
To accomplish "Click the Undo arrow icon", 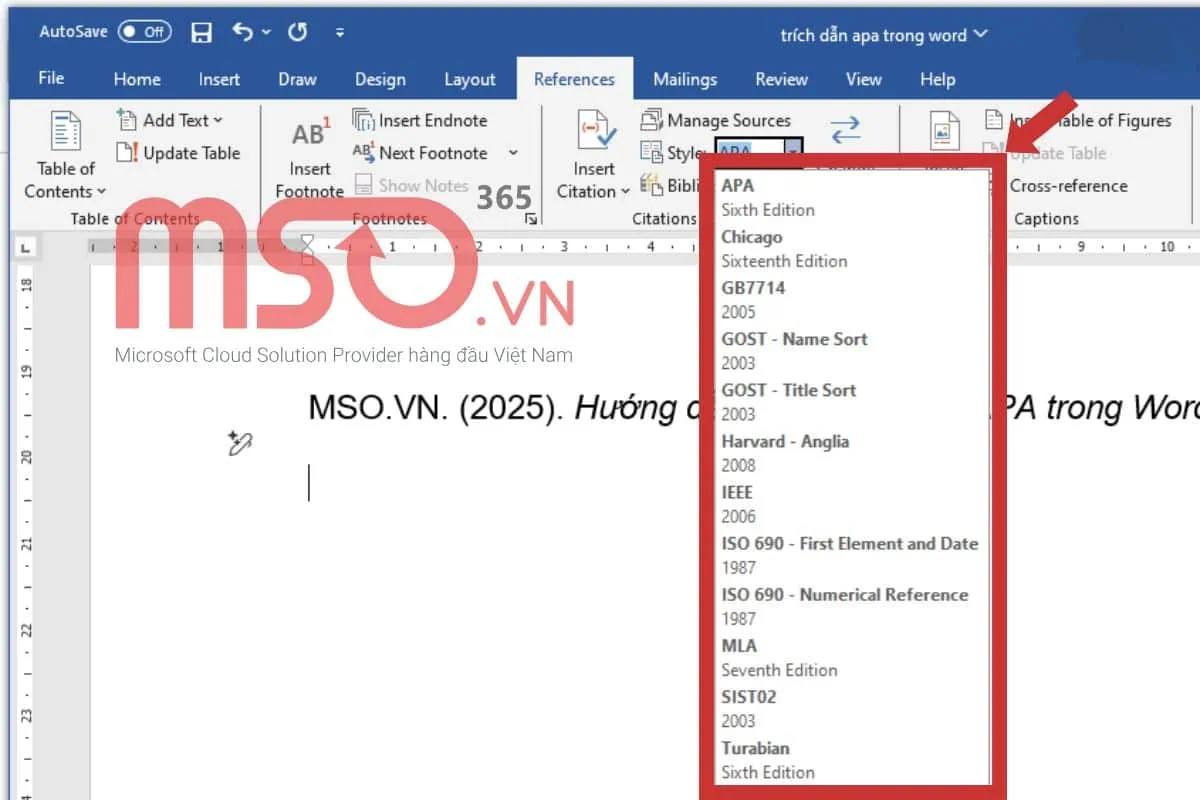I will (x=243, y=32).
